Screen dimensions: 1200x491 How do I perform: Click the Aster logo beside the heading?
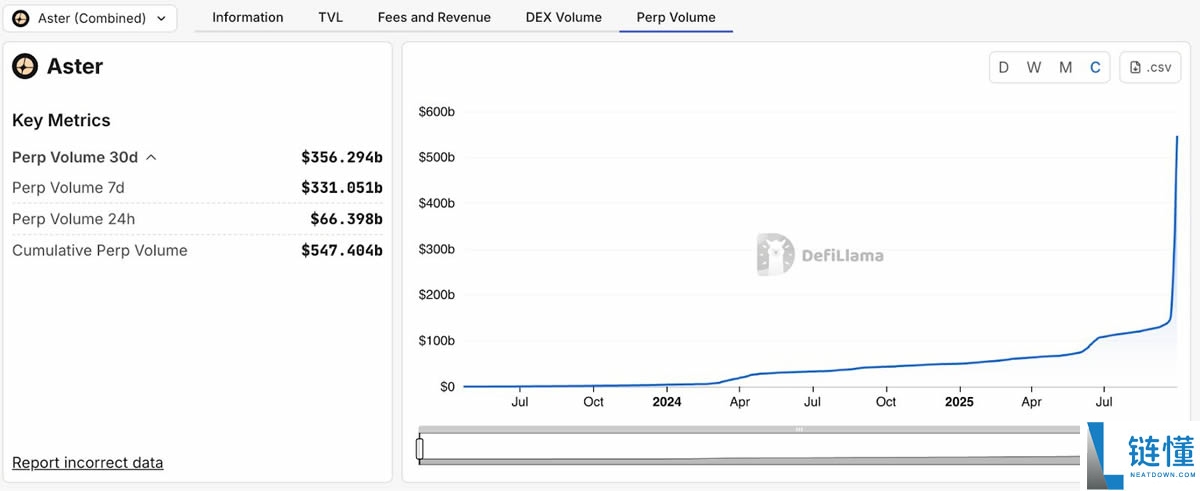[x=25, y=67]
